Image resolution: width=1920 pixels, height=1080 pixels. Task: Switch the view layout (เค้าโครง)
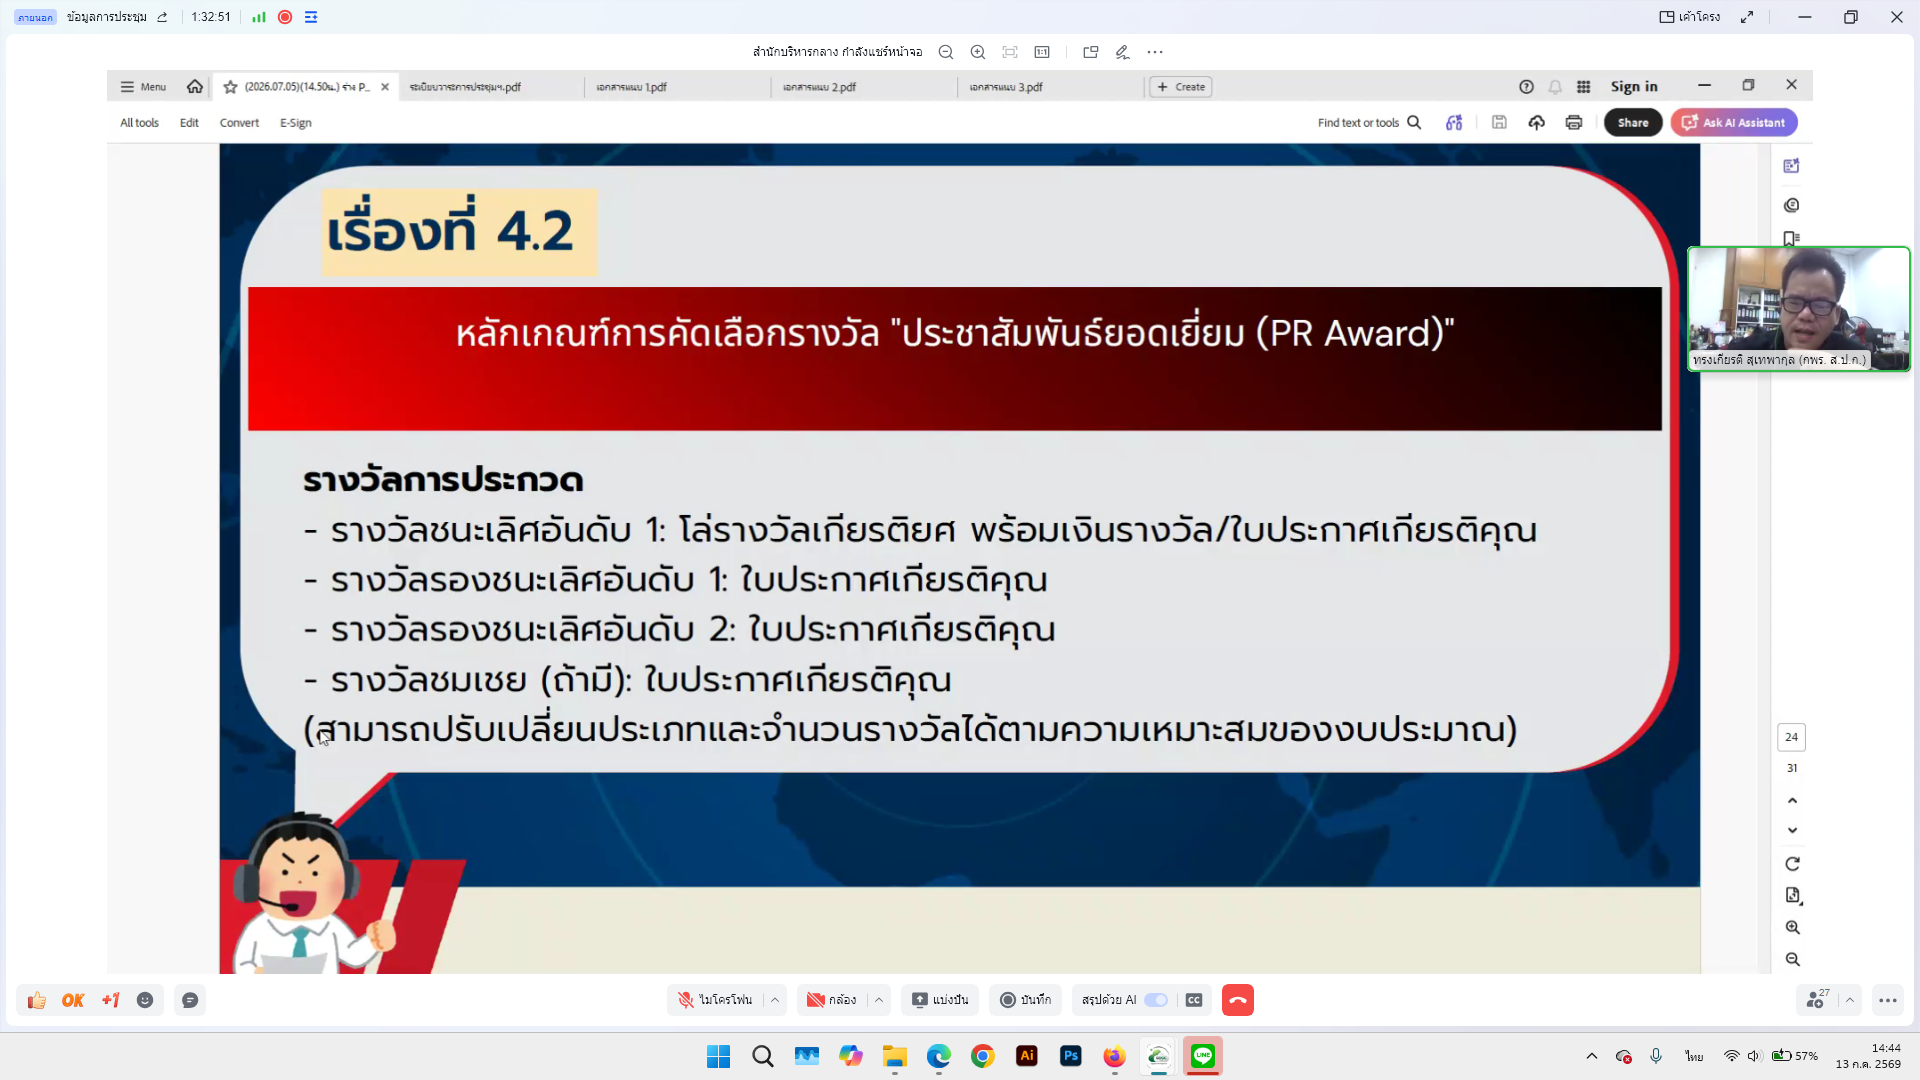[x=1690, y=17]
